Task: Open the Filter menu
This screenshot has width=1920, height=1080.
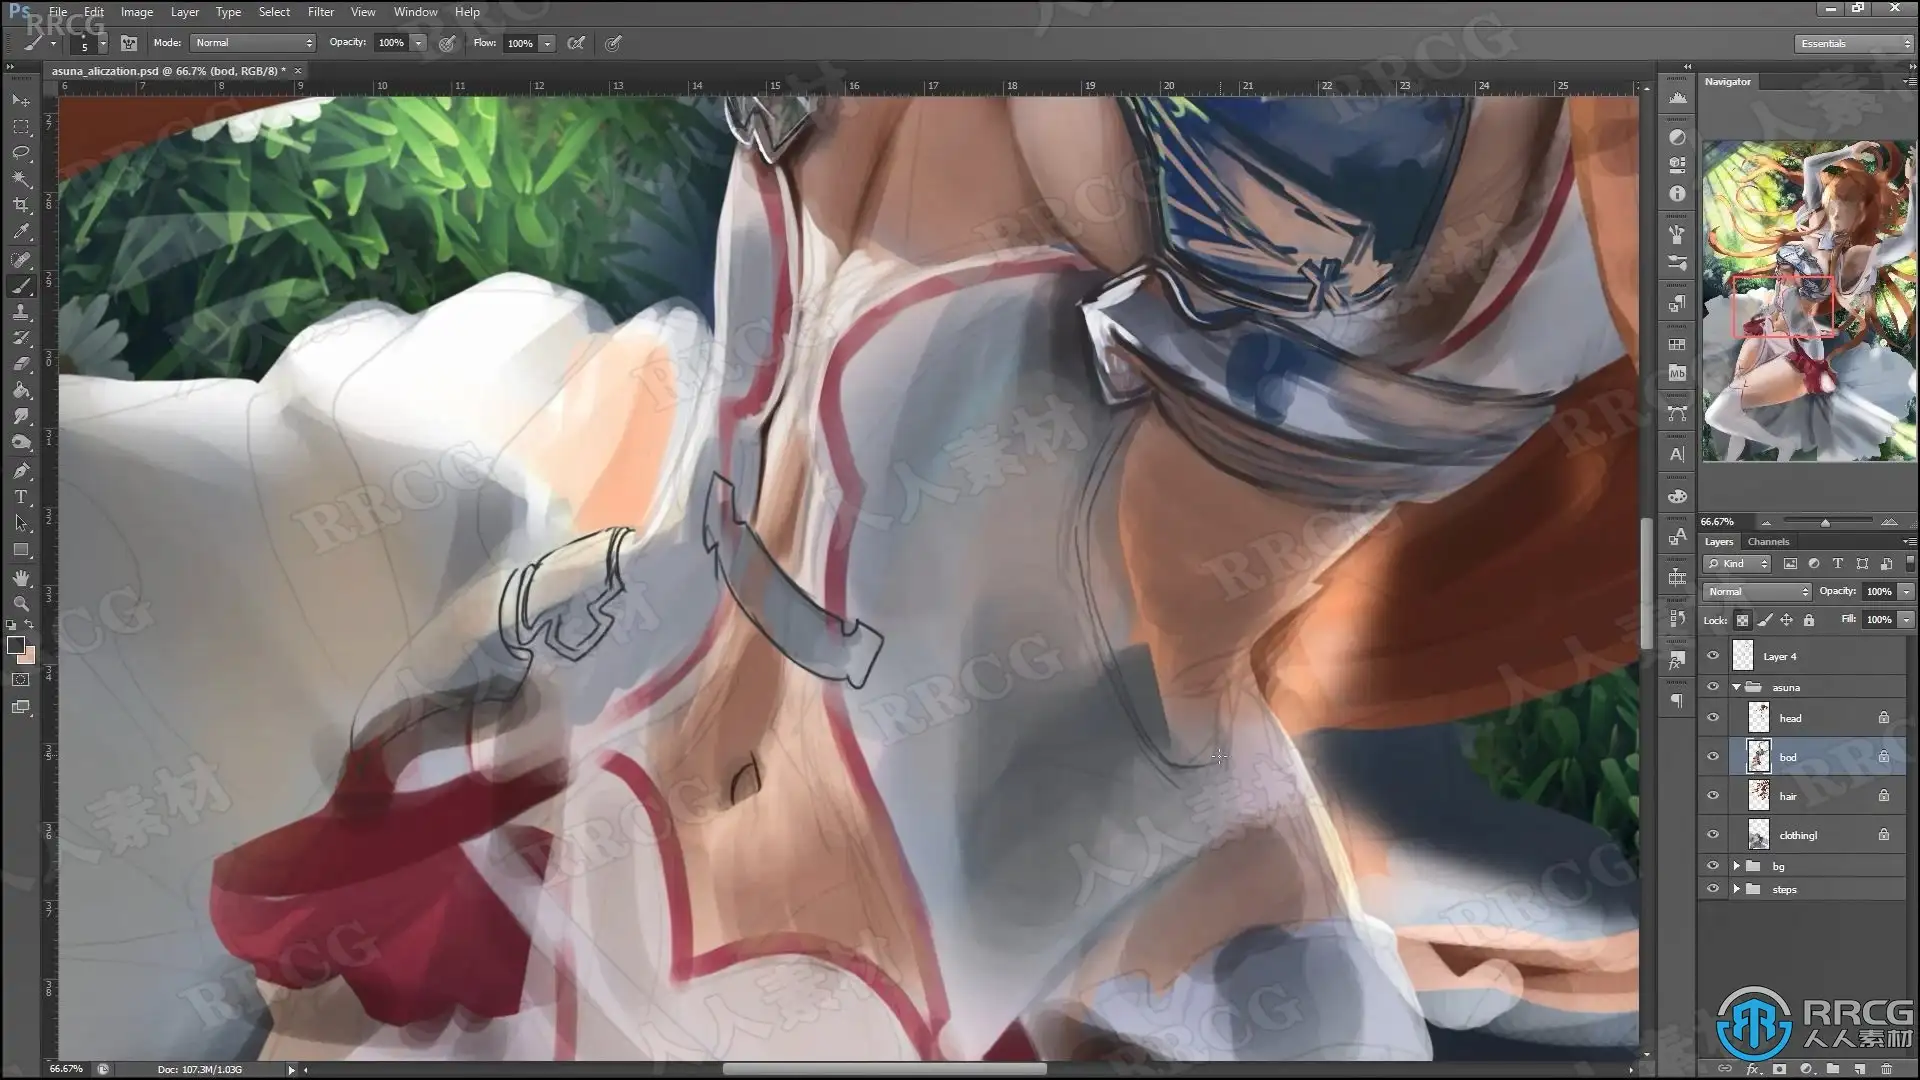Action: pyautogui.click(x=320, y=12)
